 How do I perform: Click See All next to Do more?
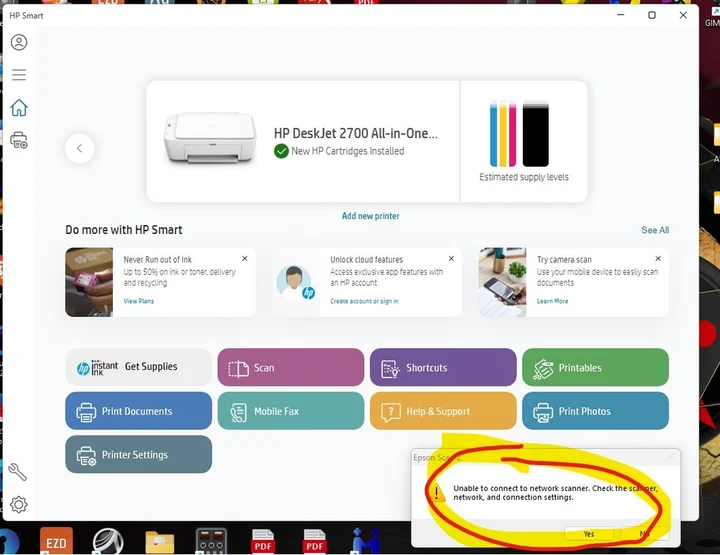pyautogui.click(x=655, y=230)
